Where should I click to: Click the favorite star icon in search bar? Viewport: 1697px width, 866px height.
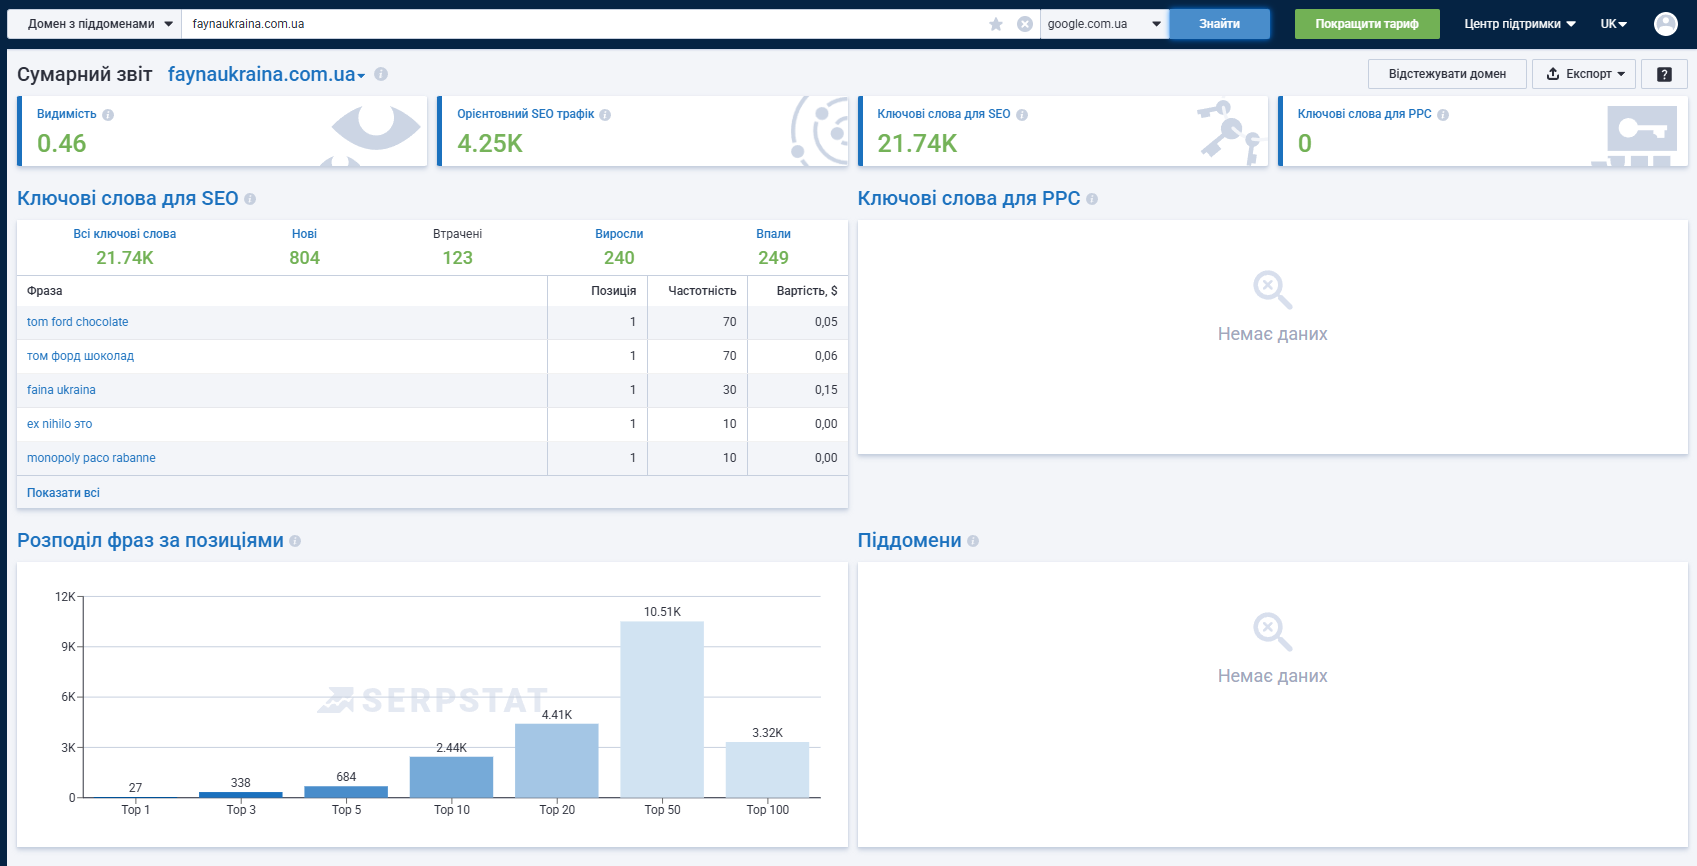[996, 24]
